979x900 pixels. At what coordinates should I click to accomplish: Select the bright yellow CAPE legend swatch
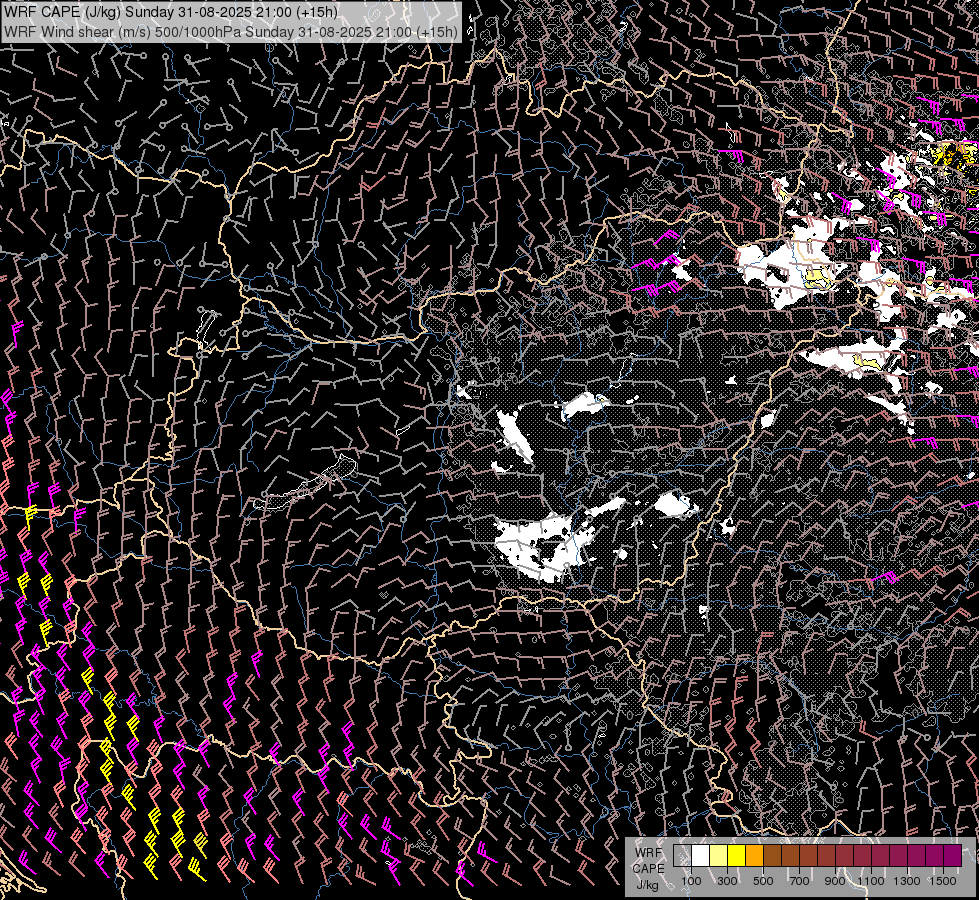point(737,856)
